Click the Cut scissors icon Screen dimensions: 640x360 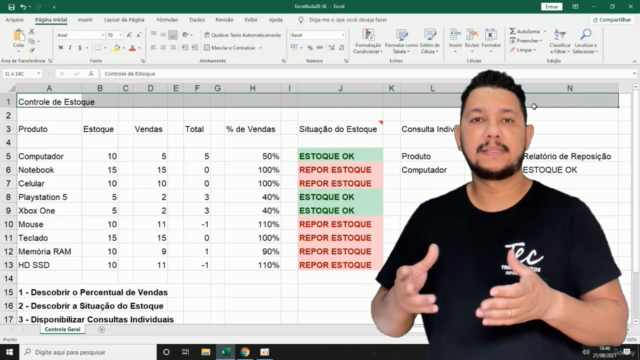click(31, 32)
